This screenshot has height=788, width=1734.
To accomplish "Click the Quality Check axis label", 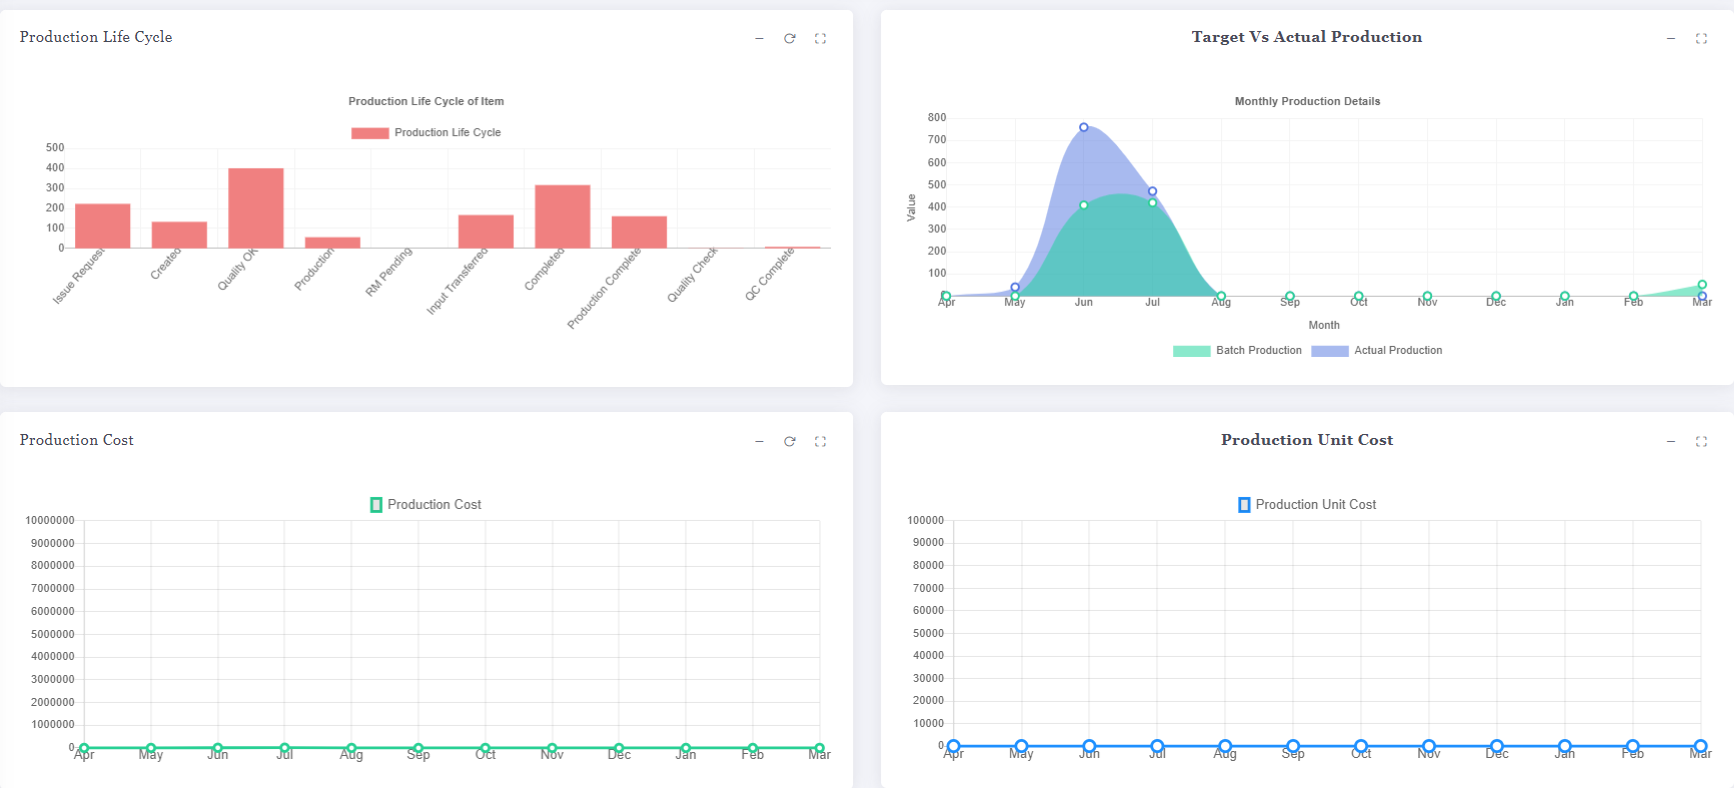I will tap(693, 275).
